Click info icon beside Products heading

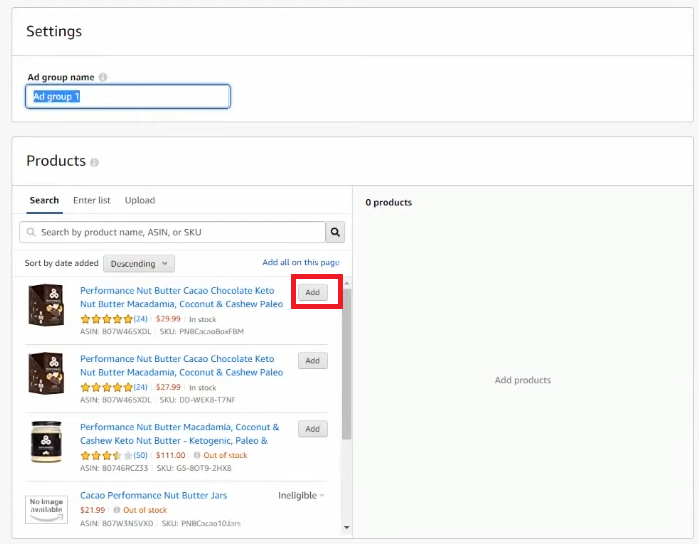[95, 162]
